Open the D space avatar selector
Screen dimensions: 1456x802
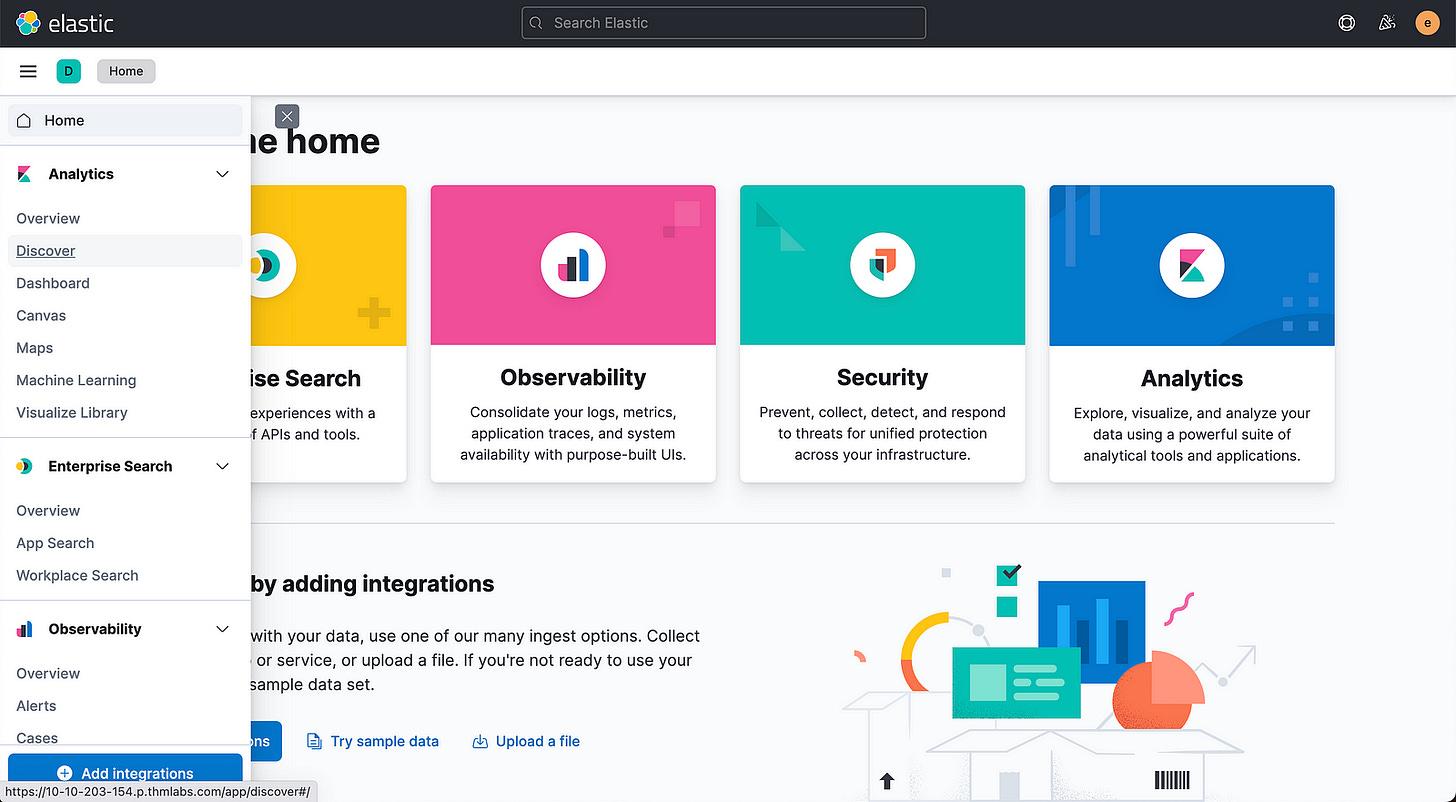click(68, 71)
